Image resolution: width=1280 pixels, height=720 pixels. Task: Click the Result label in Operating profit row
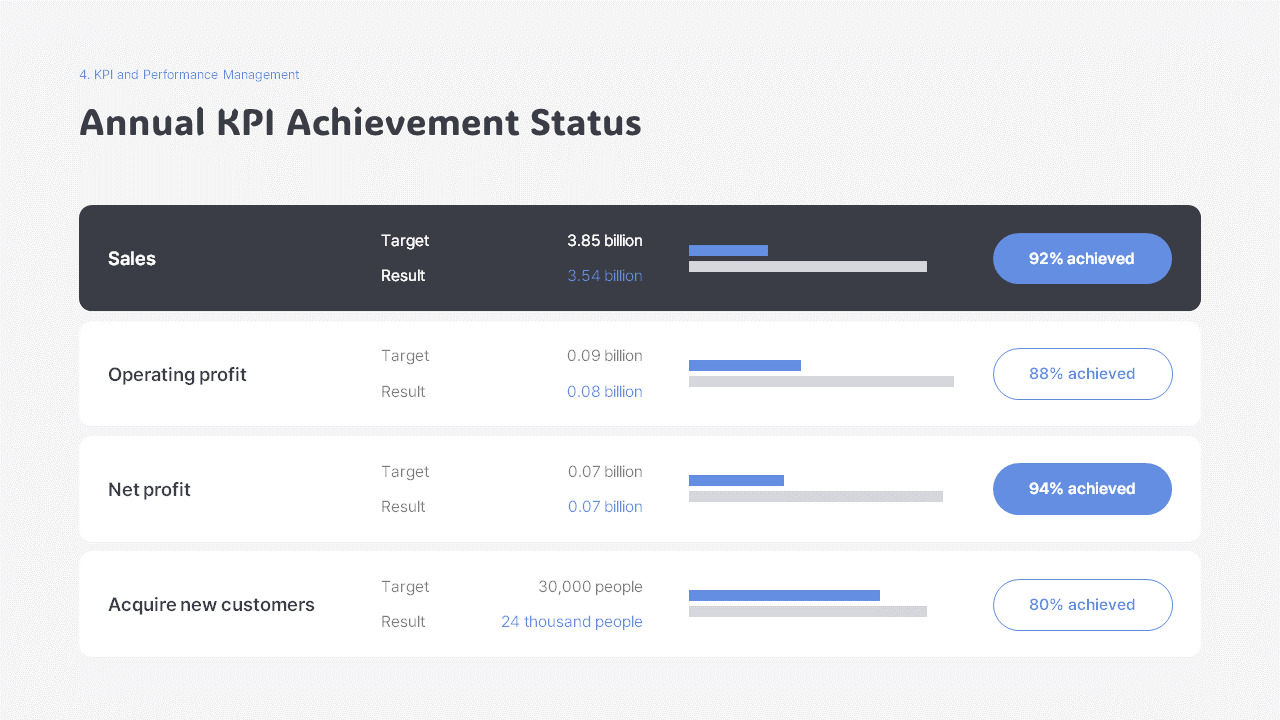pos(403,392)
